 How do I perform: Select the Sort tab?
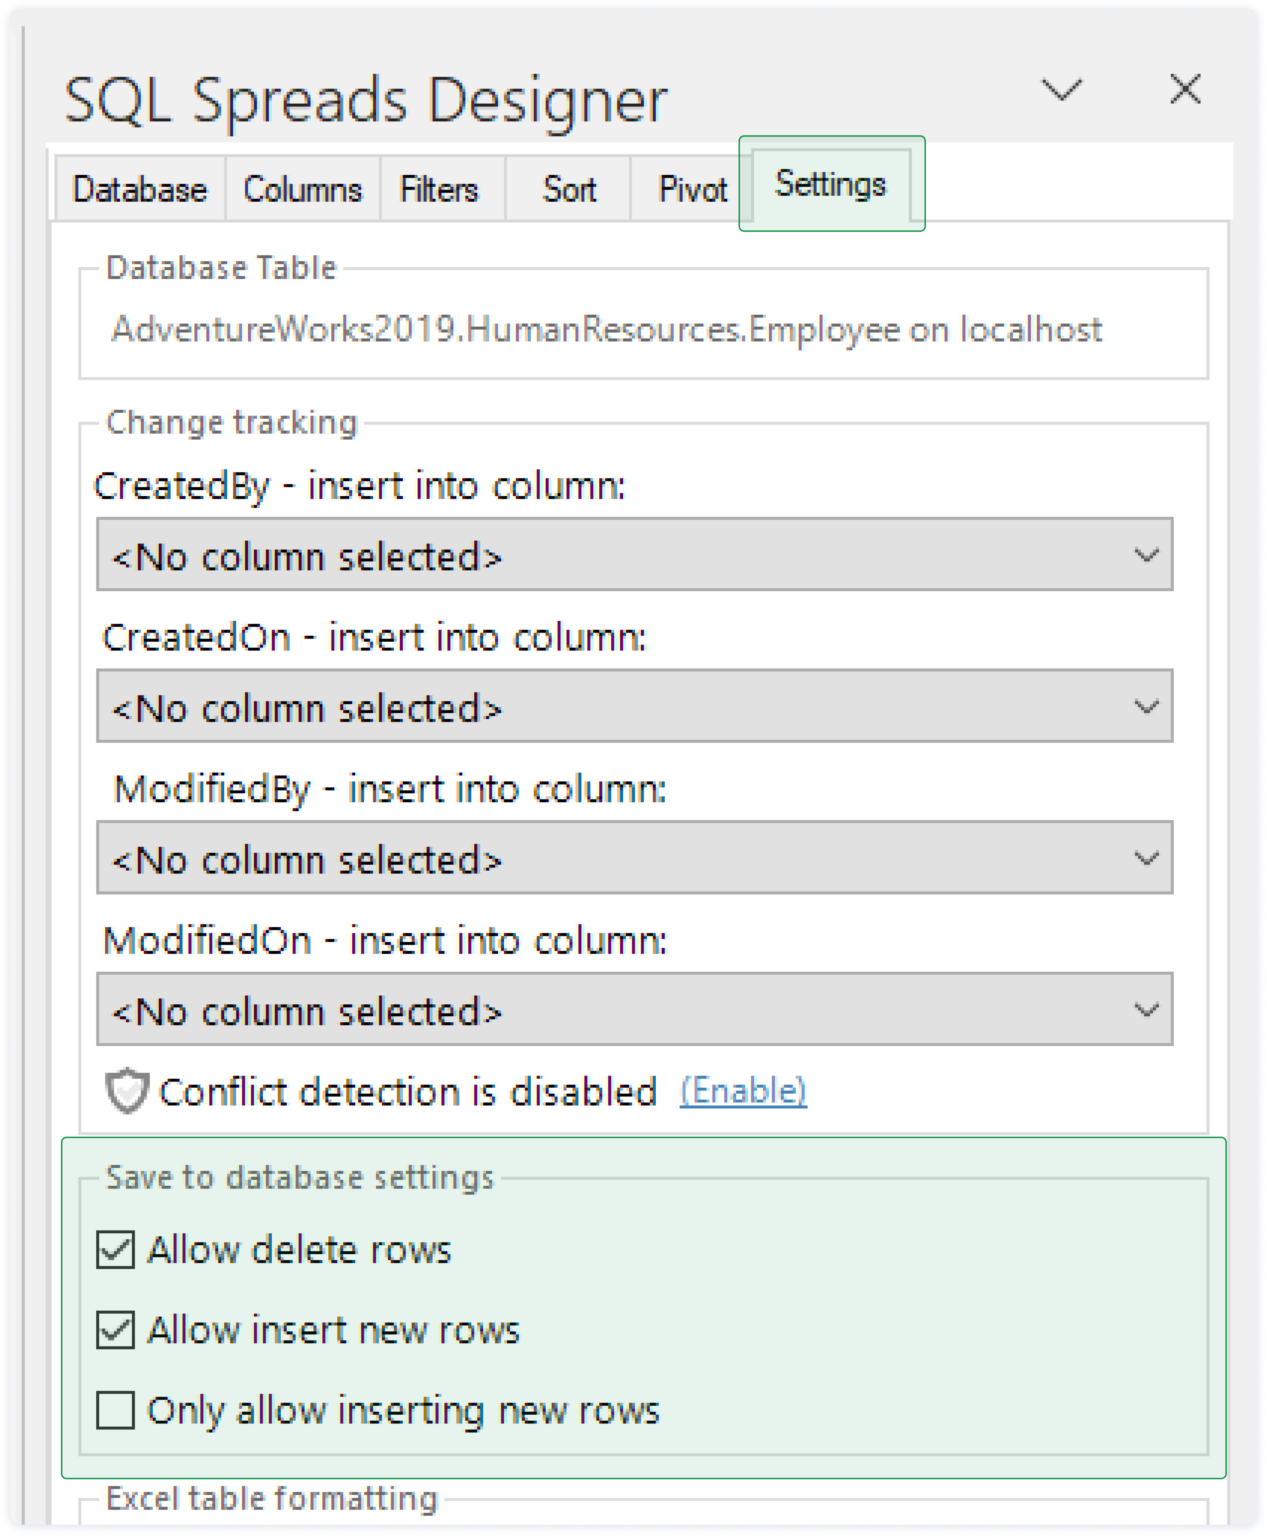[x=569, y=189]
